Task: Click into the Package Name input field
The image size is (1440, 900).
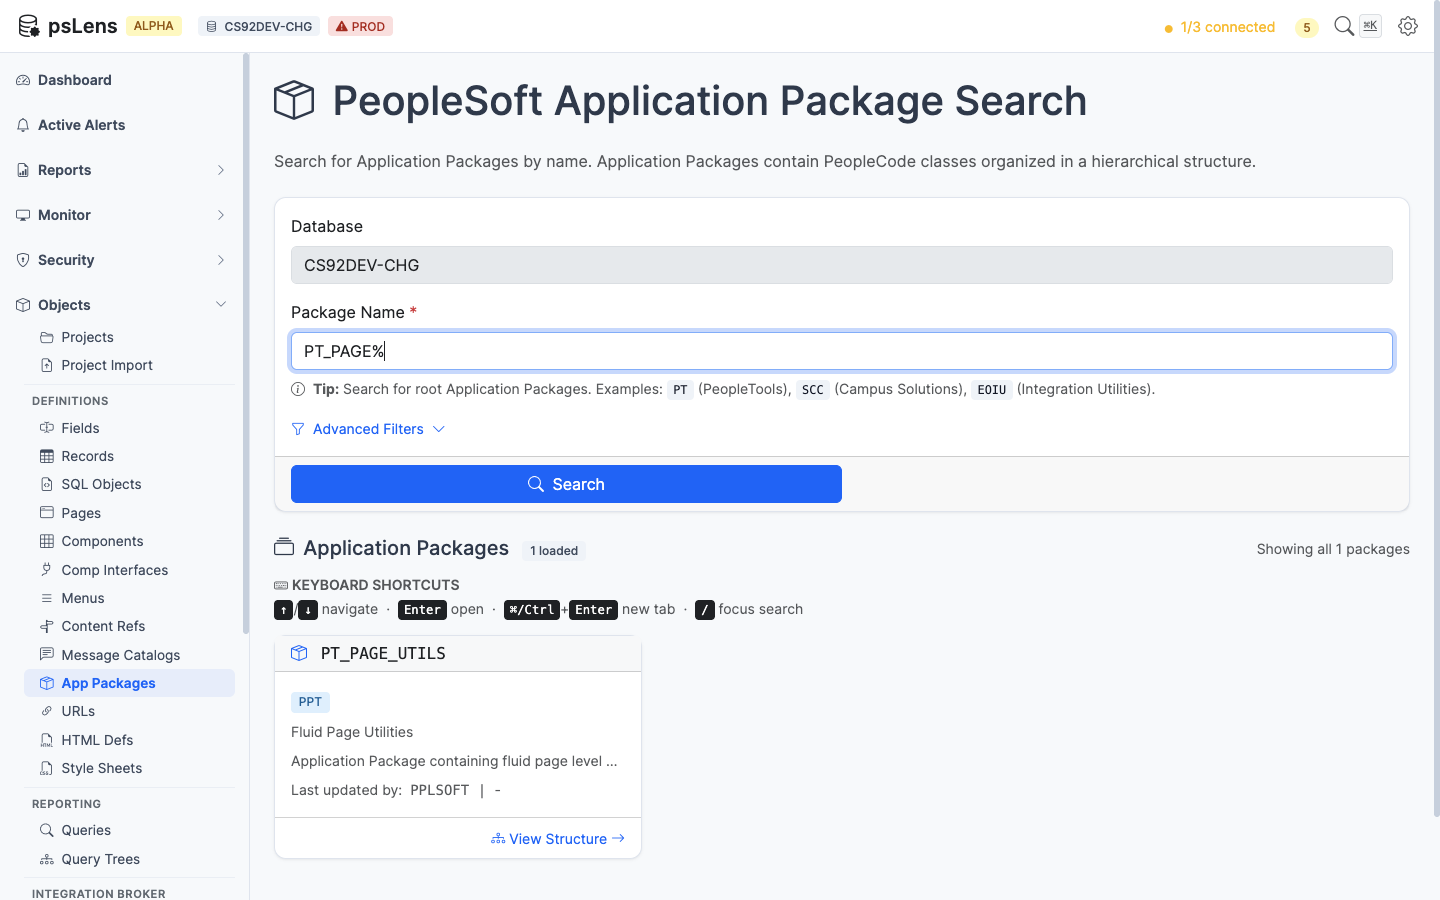Action: tap(842, 351)
